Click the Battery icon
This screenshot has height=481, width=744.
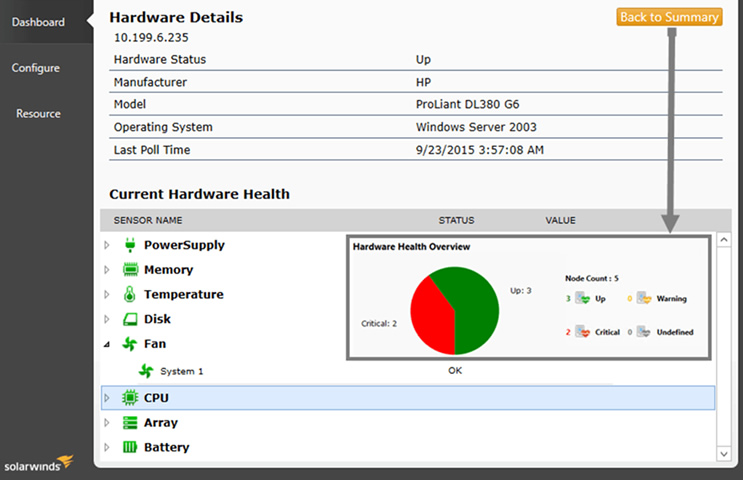[130, 447]
